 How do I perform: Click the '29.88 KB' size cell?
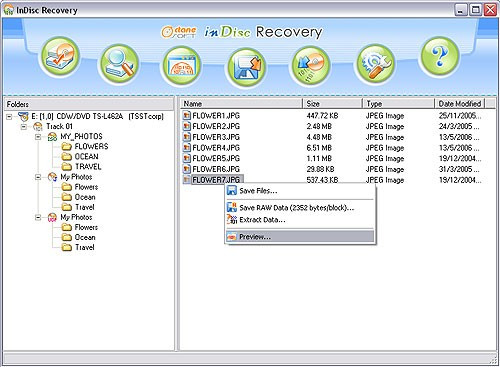pyautogui.click(x=320, y=169)
